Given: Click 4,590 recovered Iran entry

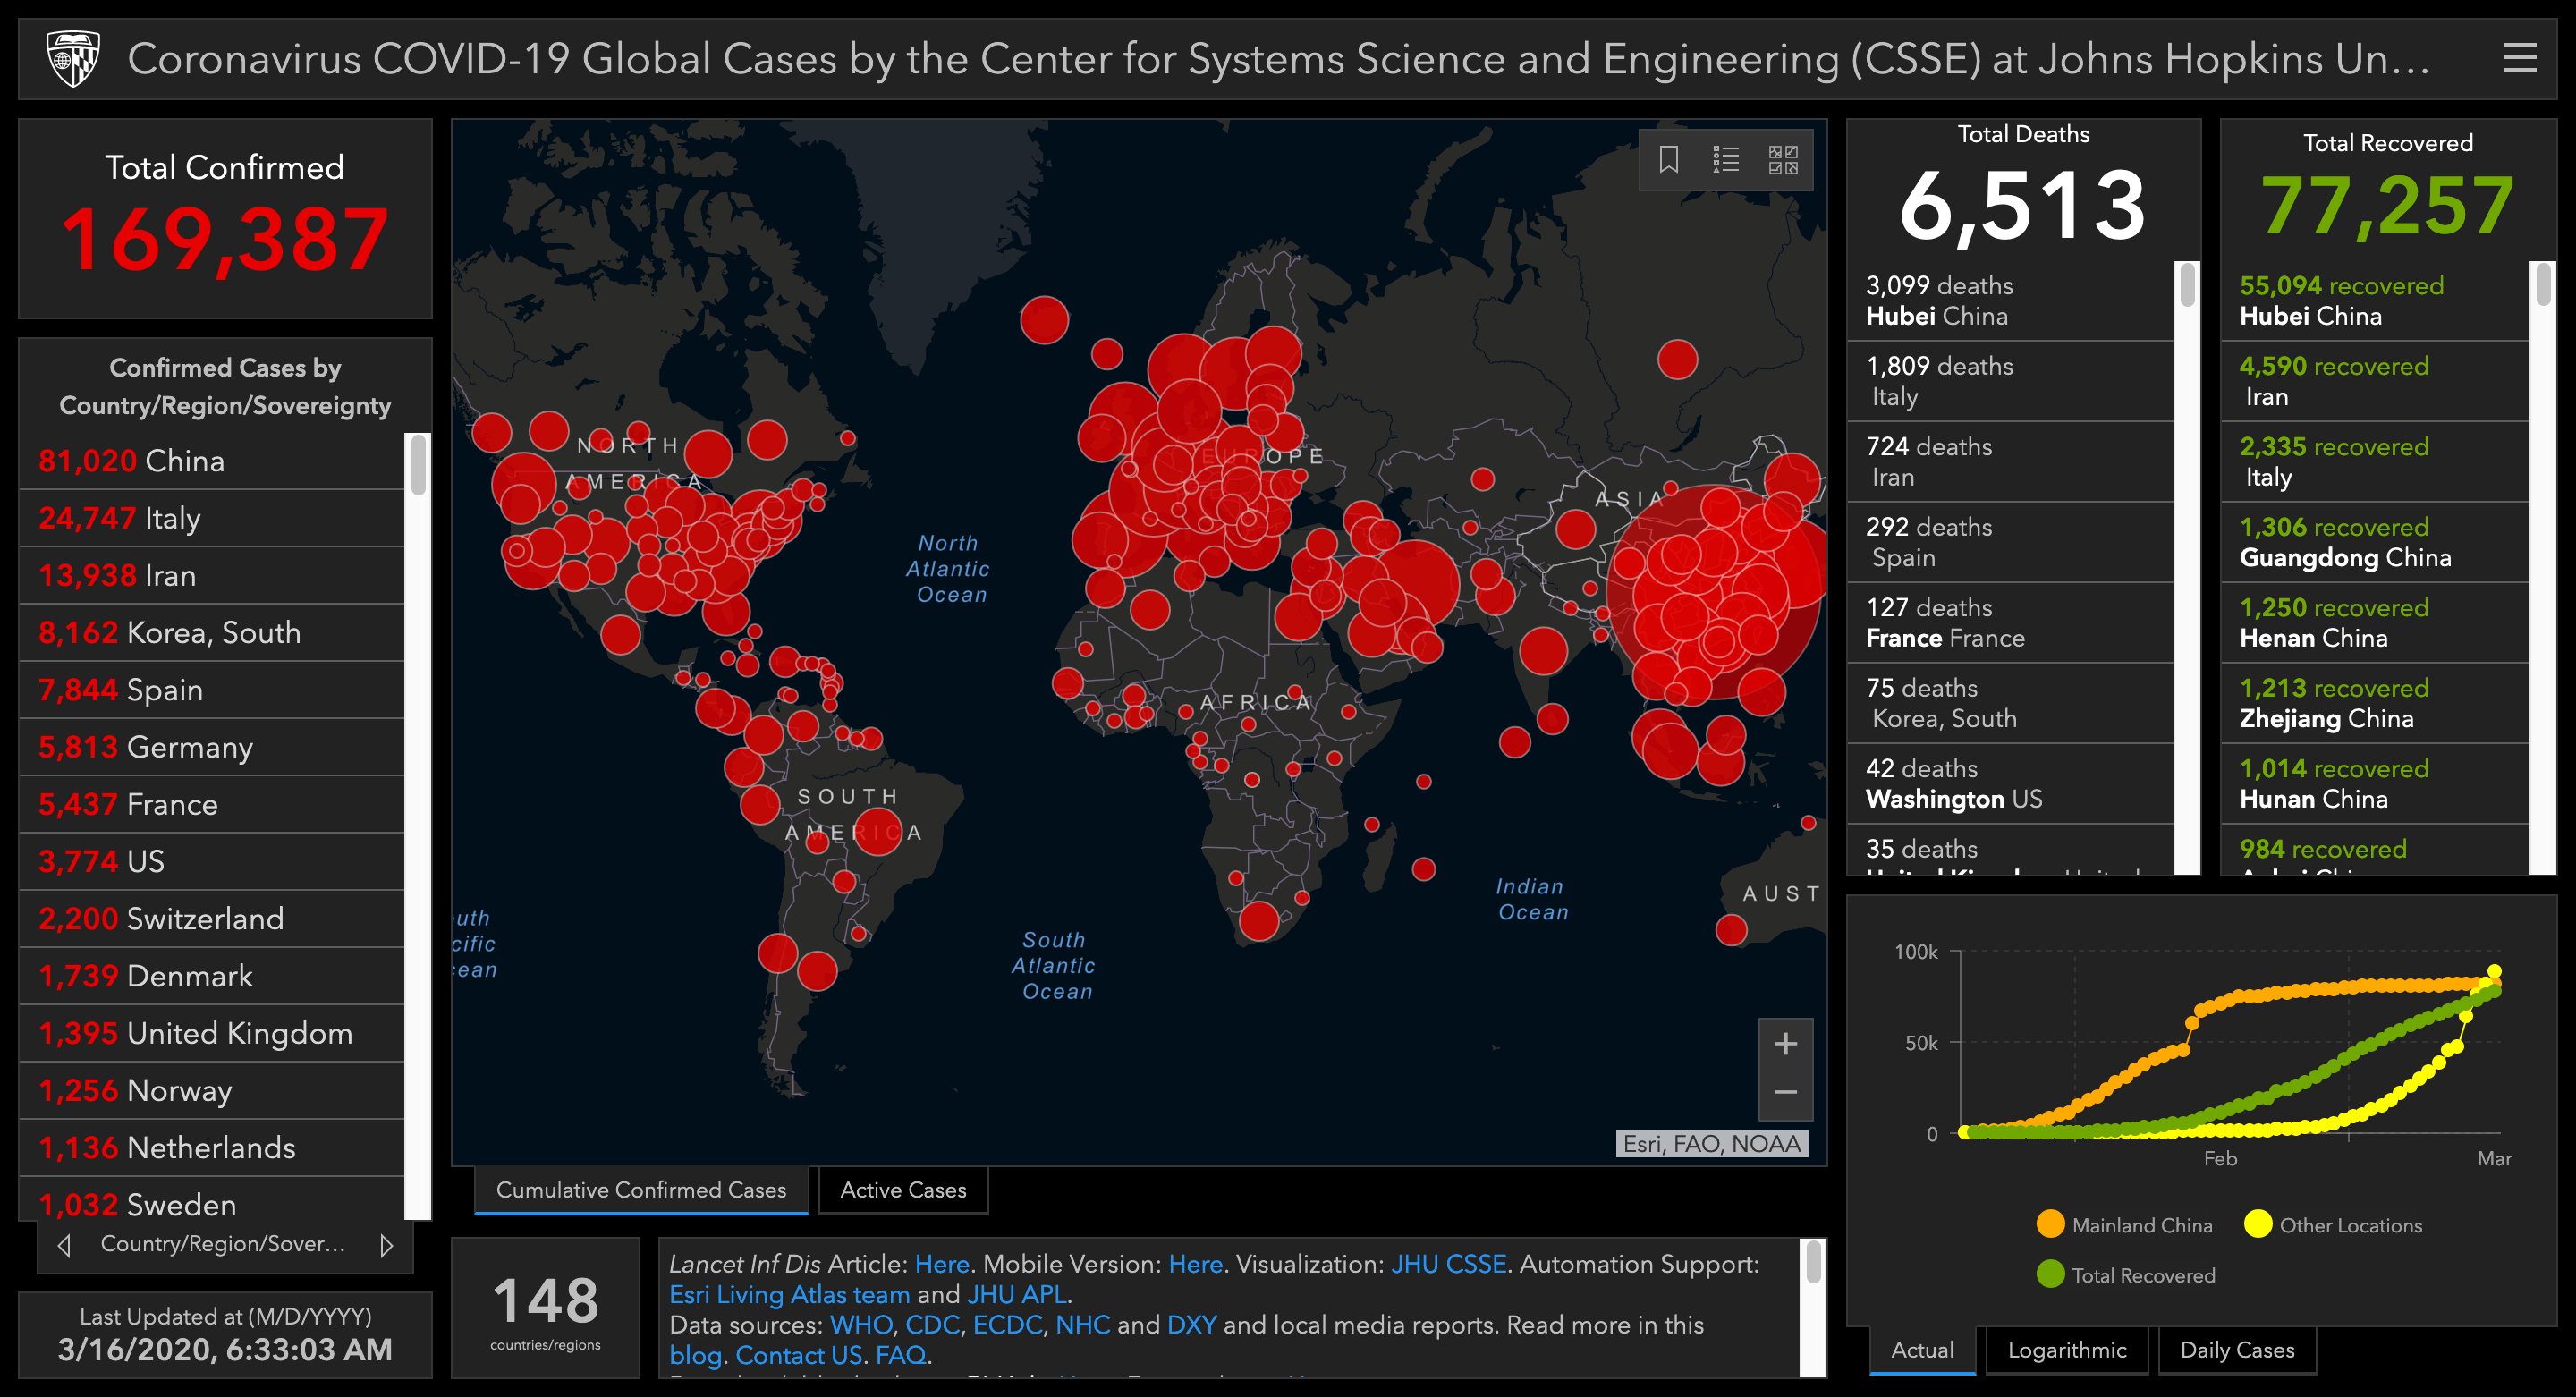Looking at the screenshot, I should (2375, 381).
